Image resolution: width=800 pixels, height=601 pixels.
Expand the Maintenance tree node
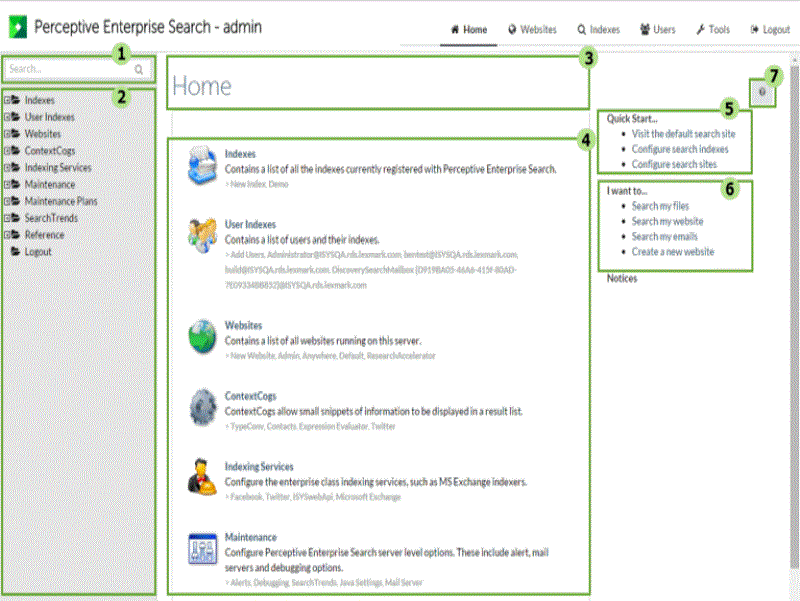pyautogui.click(x=7, y=184)
